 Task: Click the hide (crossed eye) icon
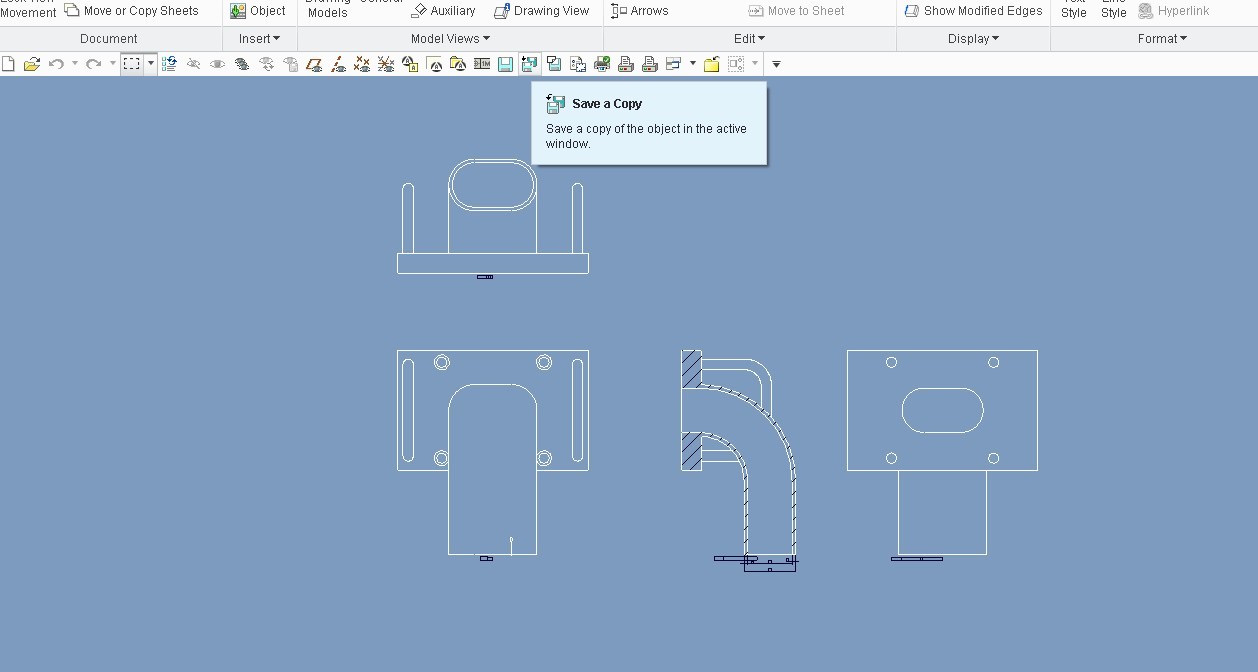click(193, 64)
